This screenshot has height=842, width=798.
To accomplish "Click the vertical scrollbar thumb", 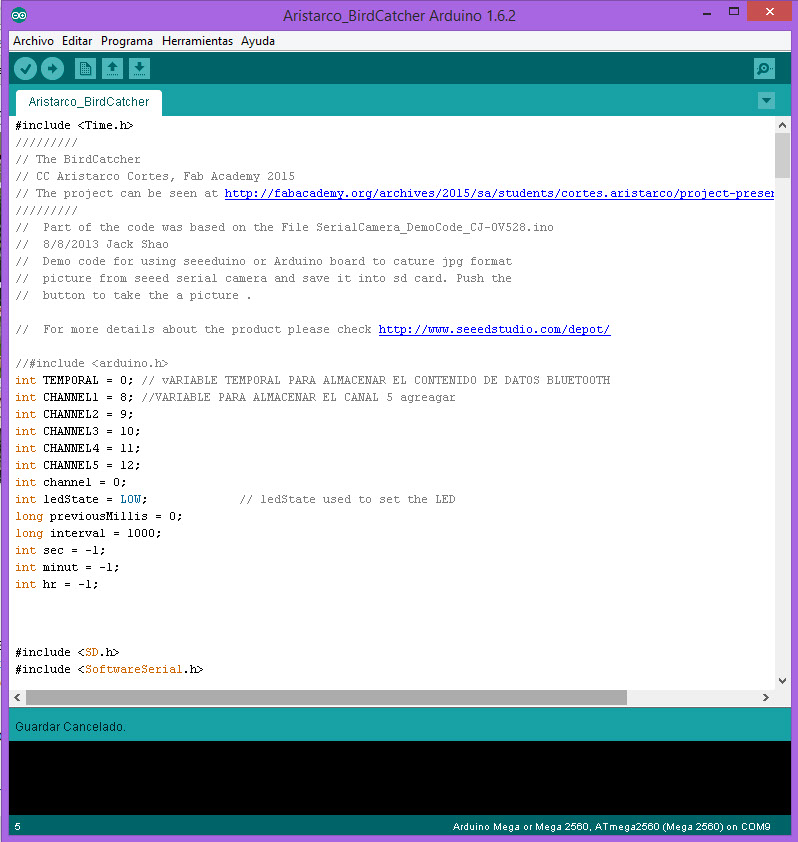I will (x=782, y=155).
